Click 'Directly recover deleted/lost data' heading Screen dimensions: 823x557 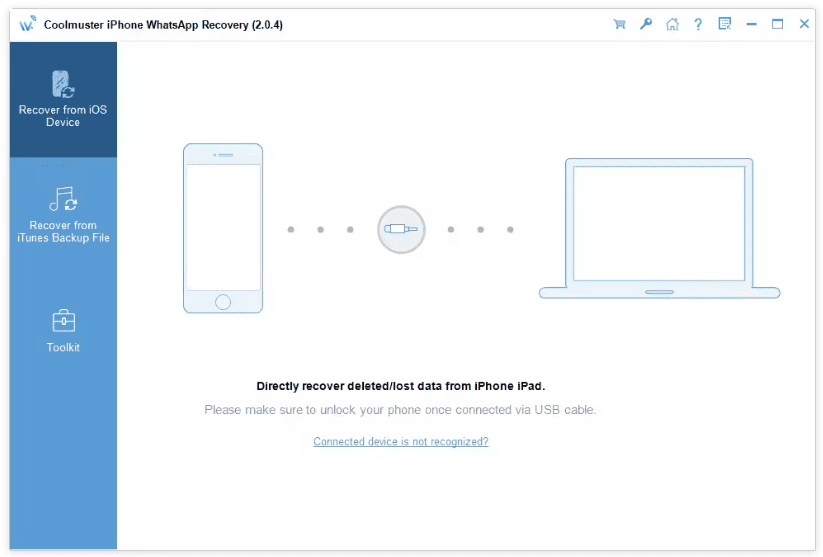click(400, 386)
